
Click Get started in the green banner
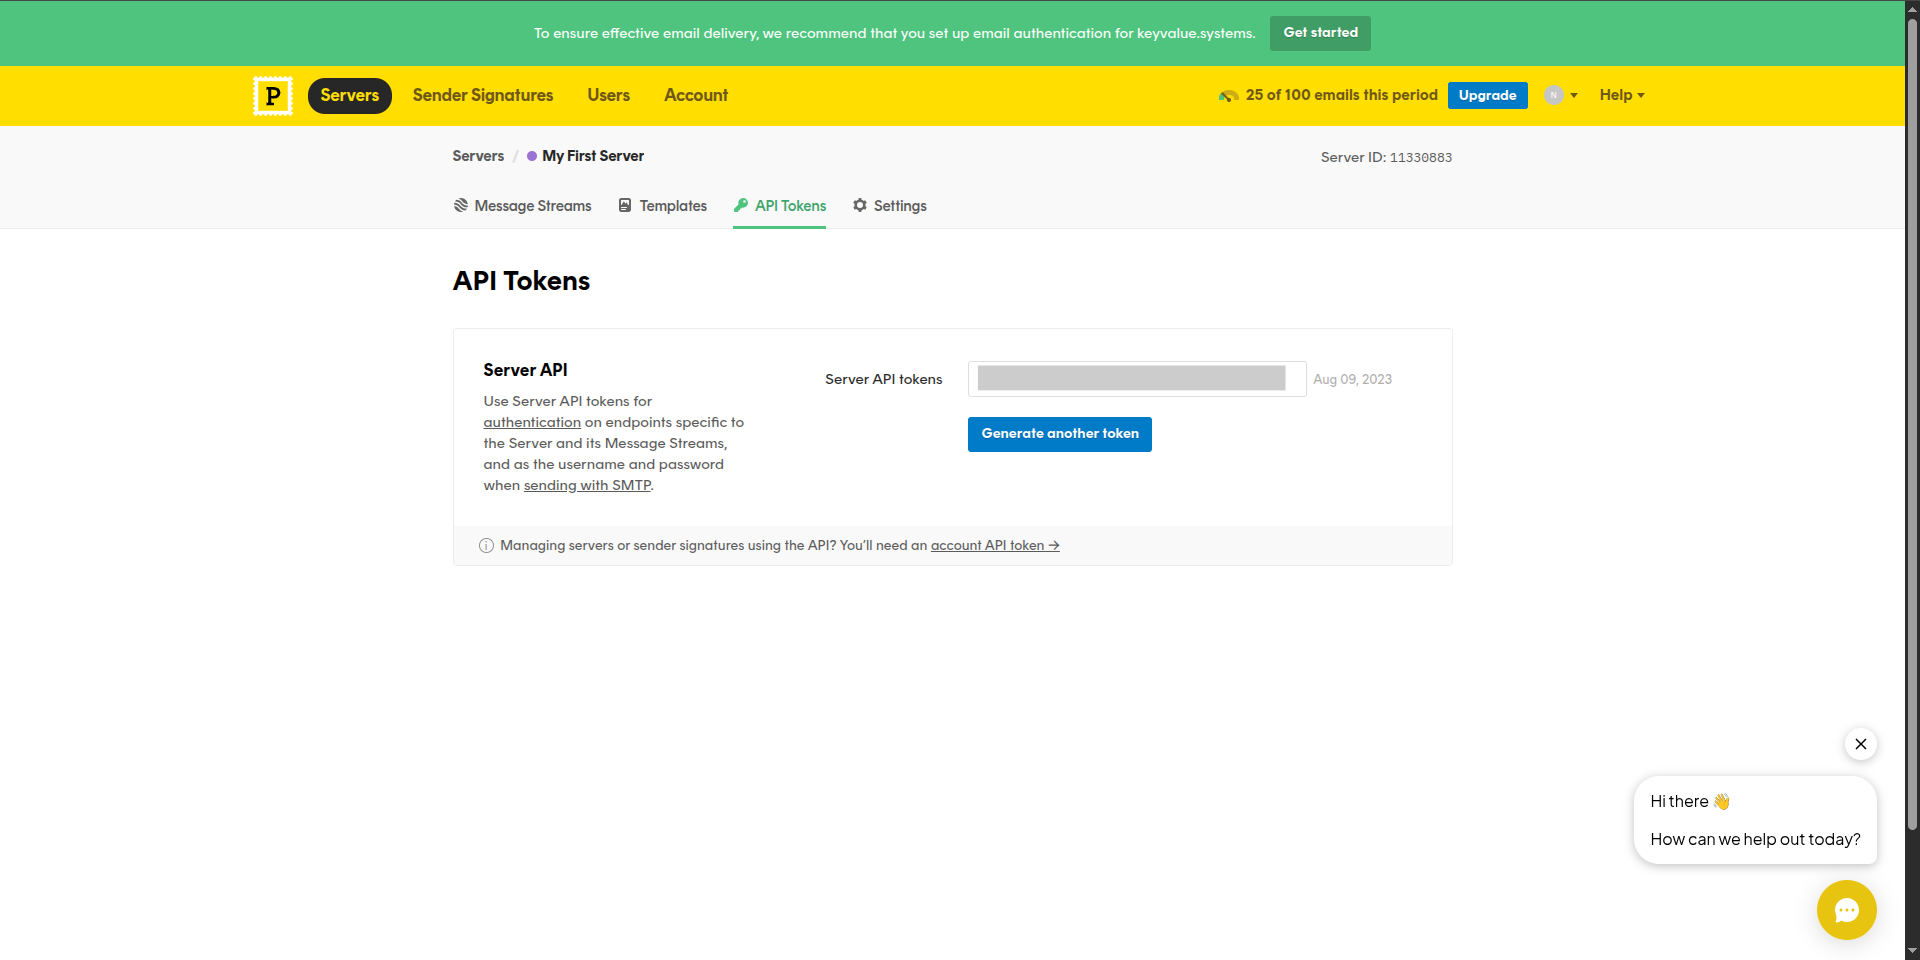[x=1319, y=33]
